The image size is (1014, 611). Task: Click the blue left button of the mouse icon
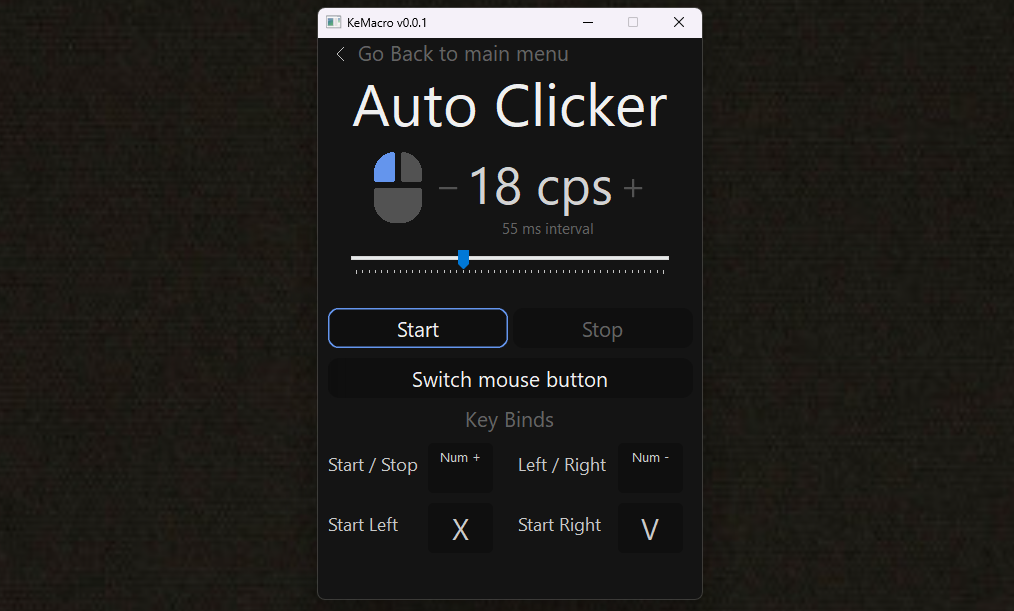386,169
